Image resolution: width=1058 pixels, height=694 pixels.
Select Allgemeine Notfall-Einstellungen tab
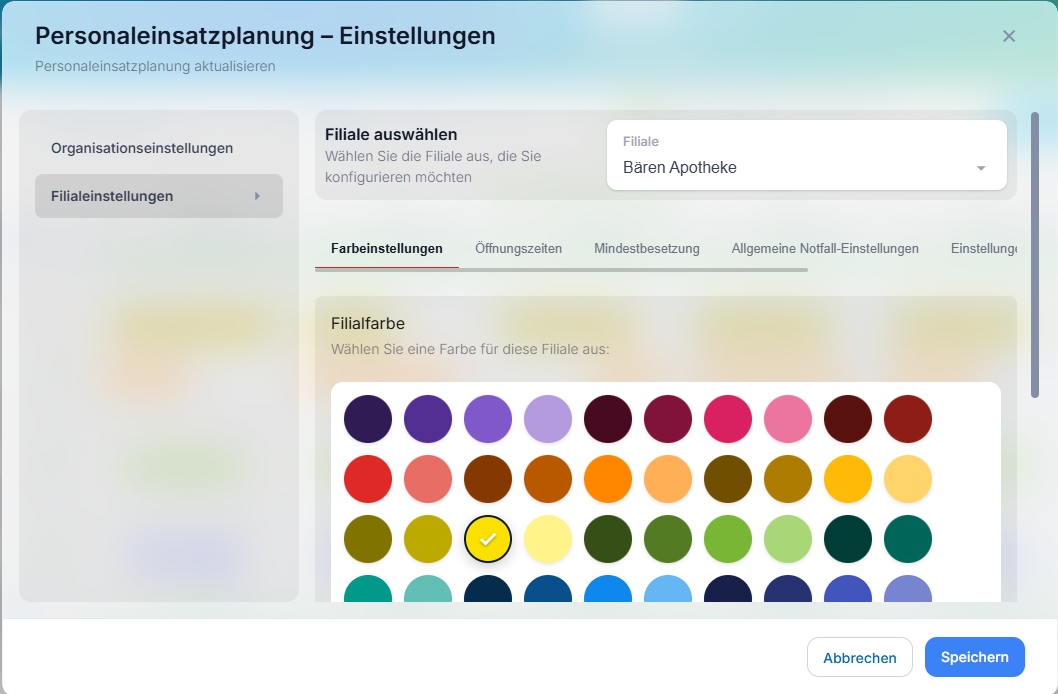click(825, 248)
